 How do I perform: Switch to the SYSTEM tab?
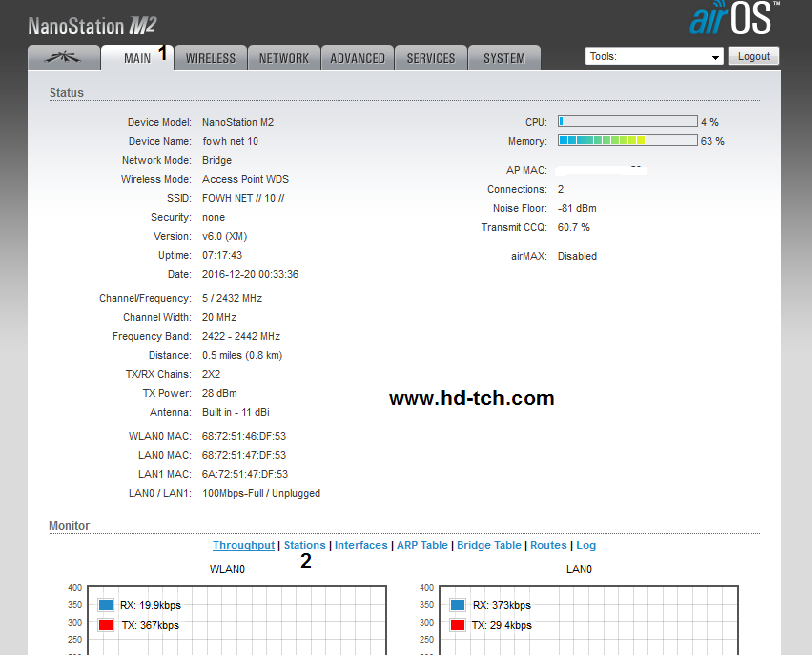504,58
